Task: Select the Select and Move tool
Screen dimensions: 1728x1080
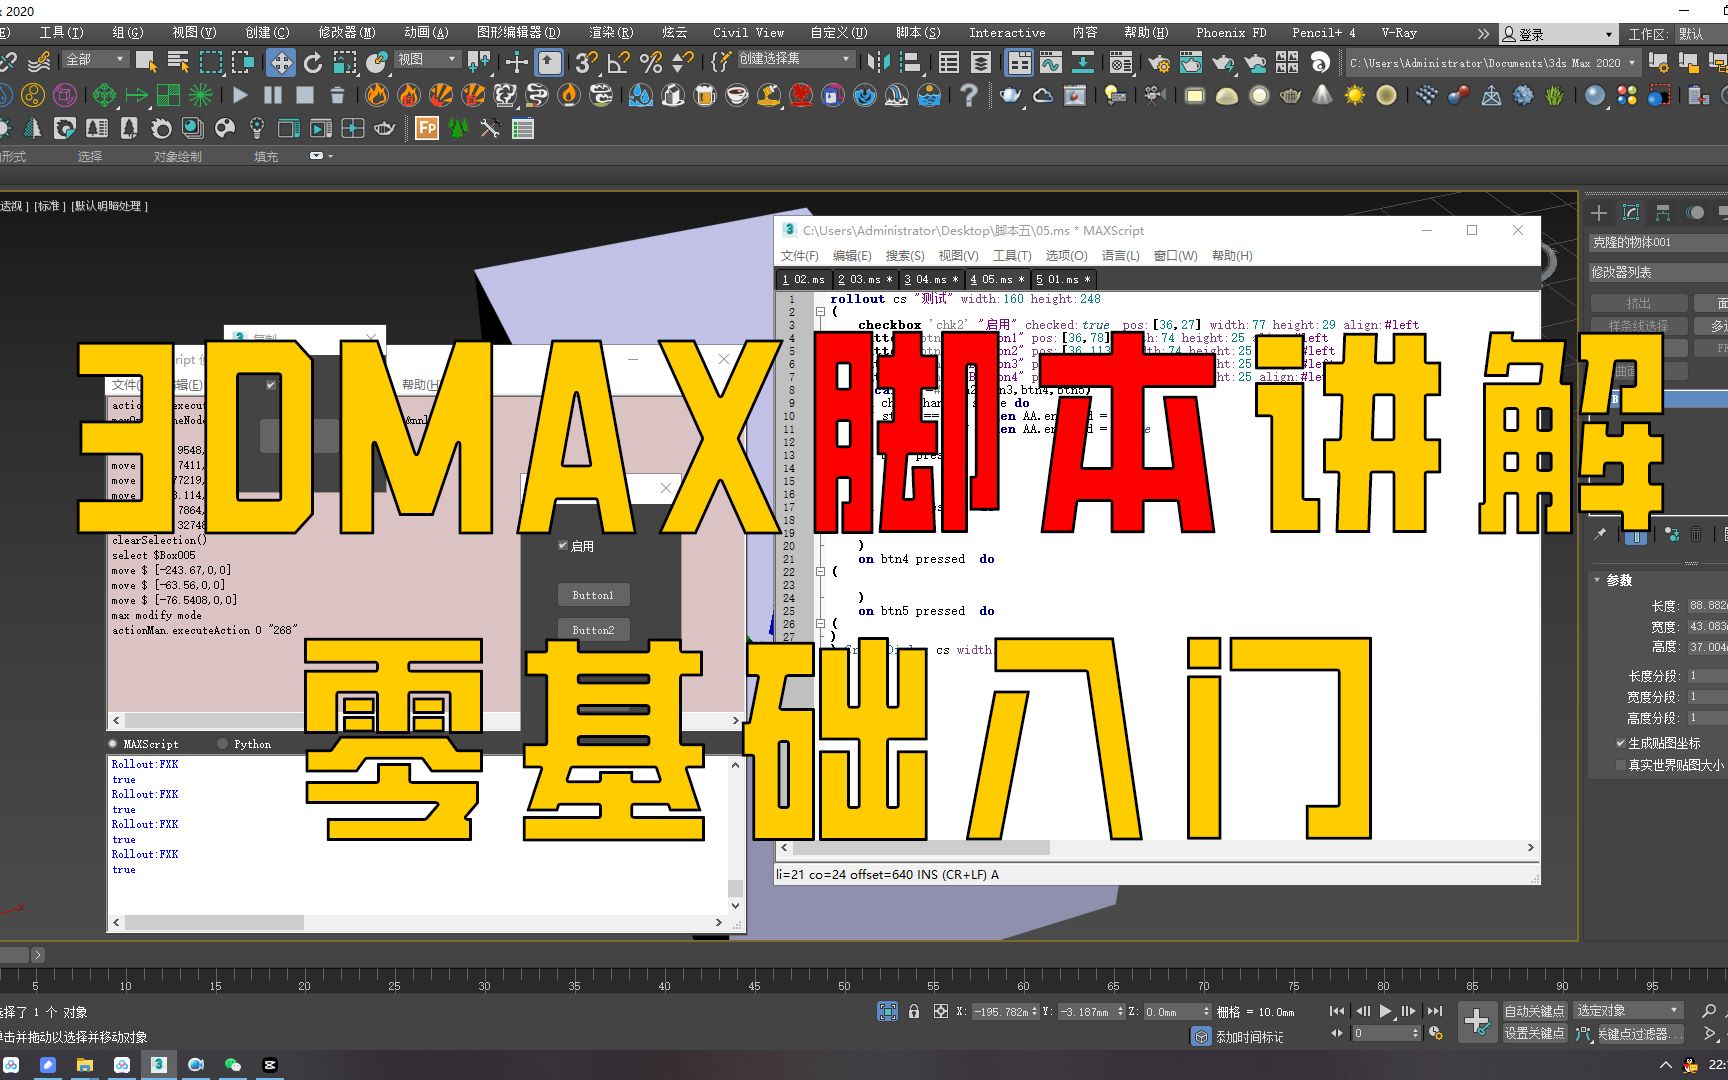Action: click(281, 63)
